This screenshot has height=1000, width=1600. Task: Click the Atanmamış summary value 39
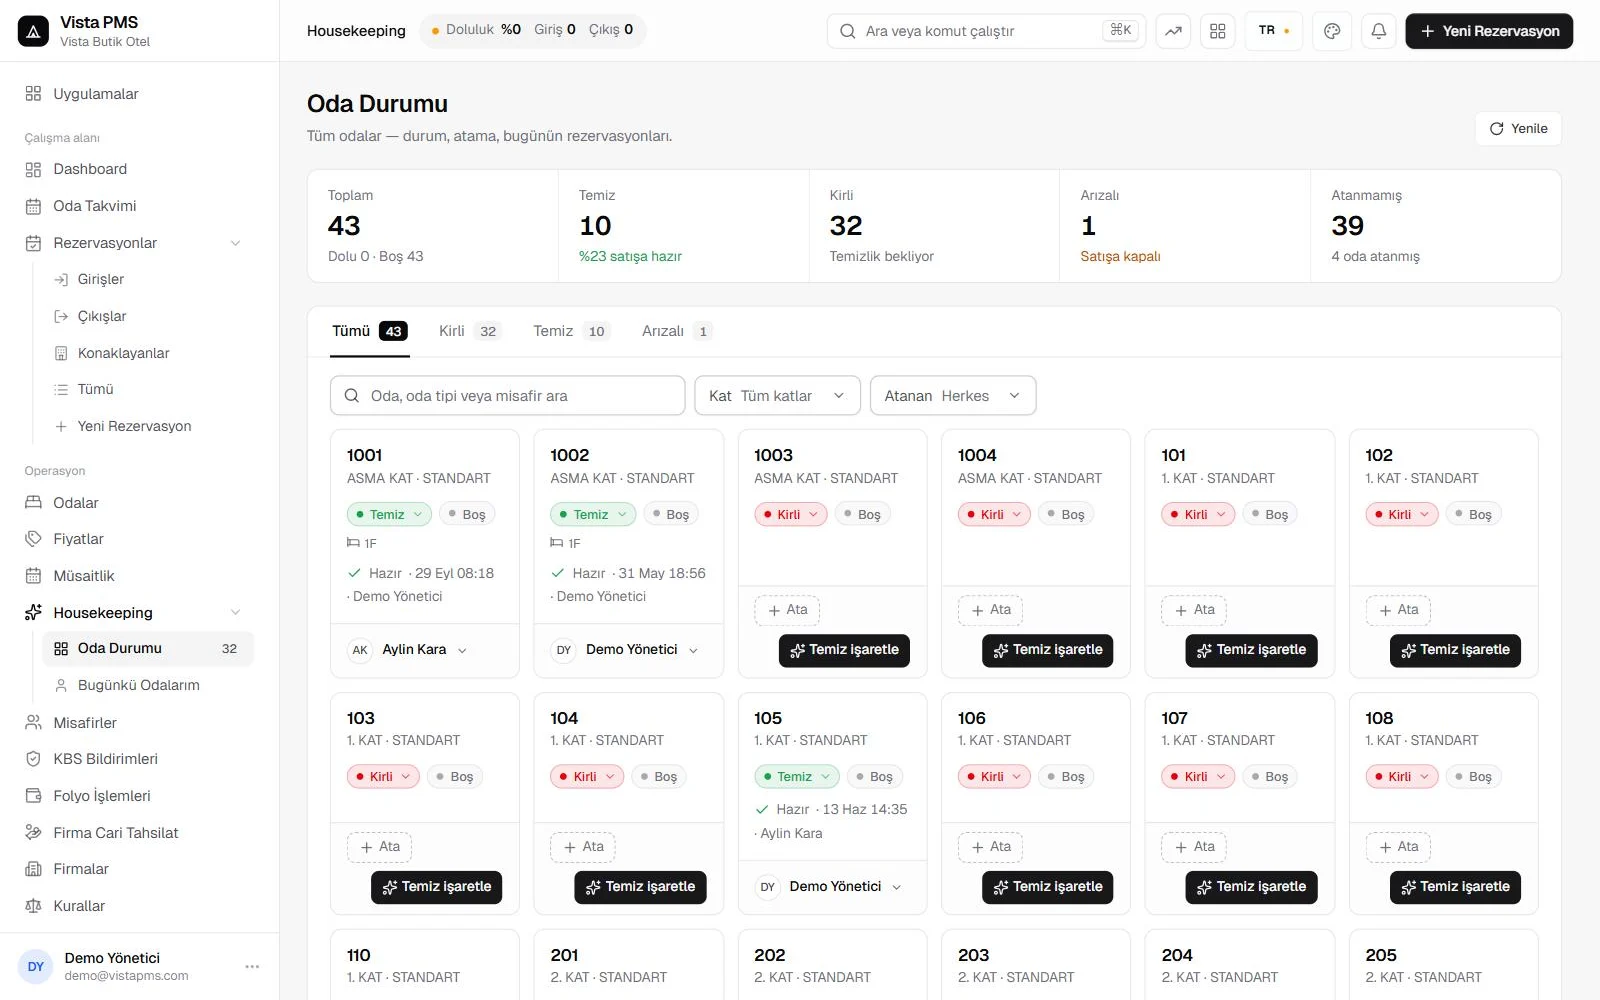[x=1348, y=226]
